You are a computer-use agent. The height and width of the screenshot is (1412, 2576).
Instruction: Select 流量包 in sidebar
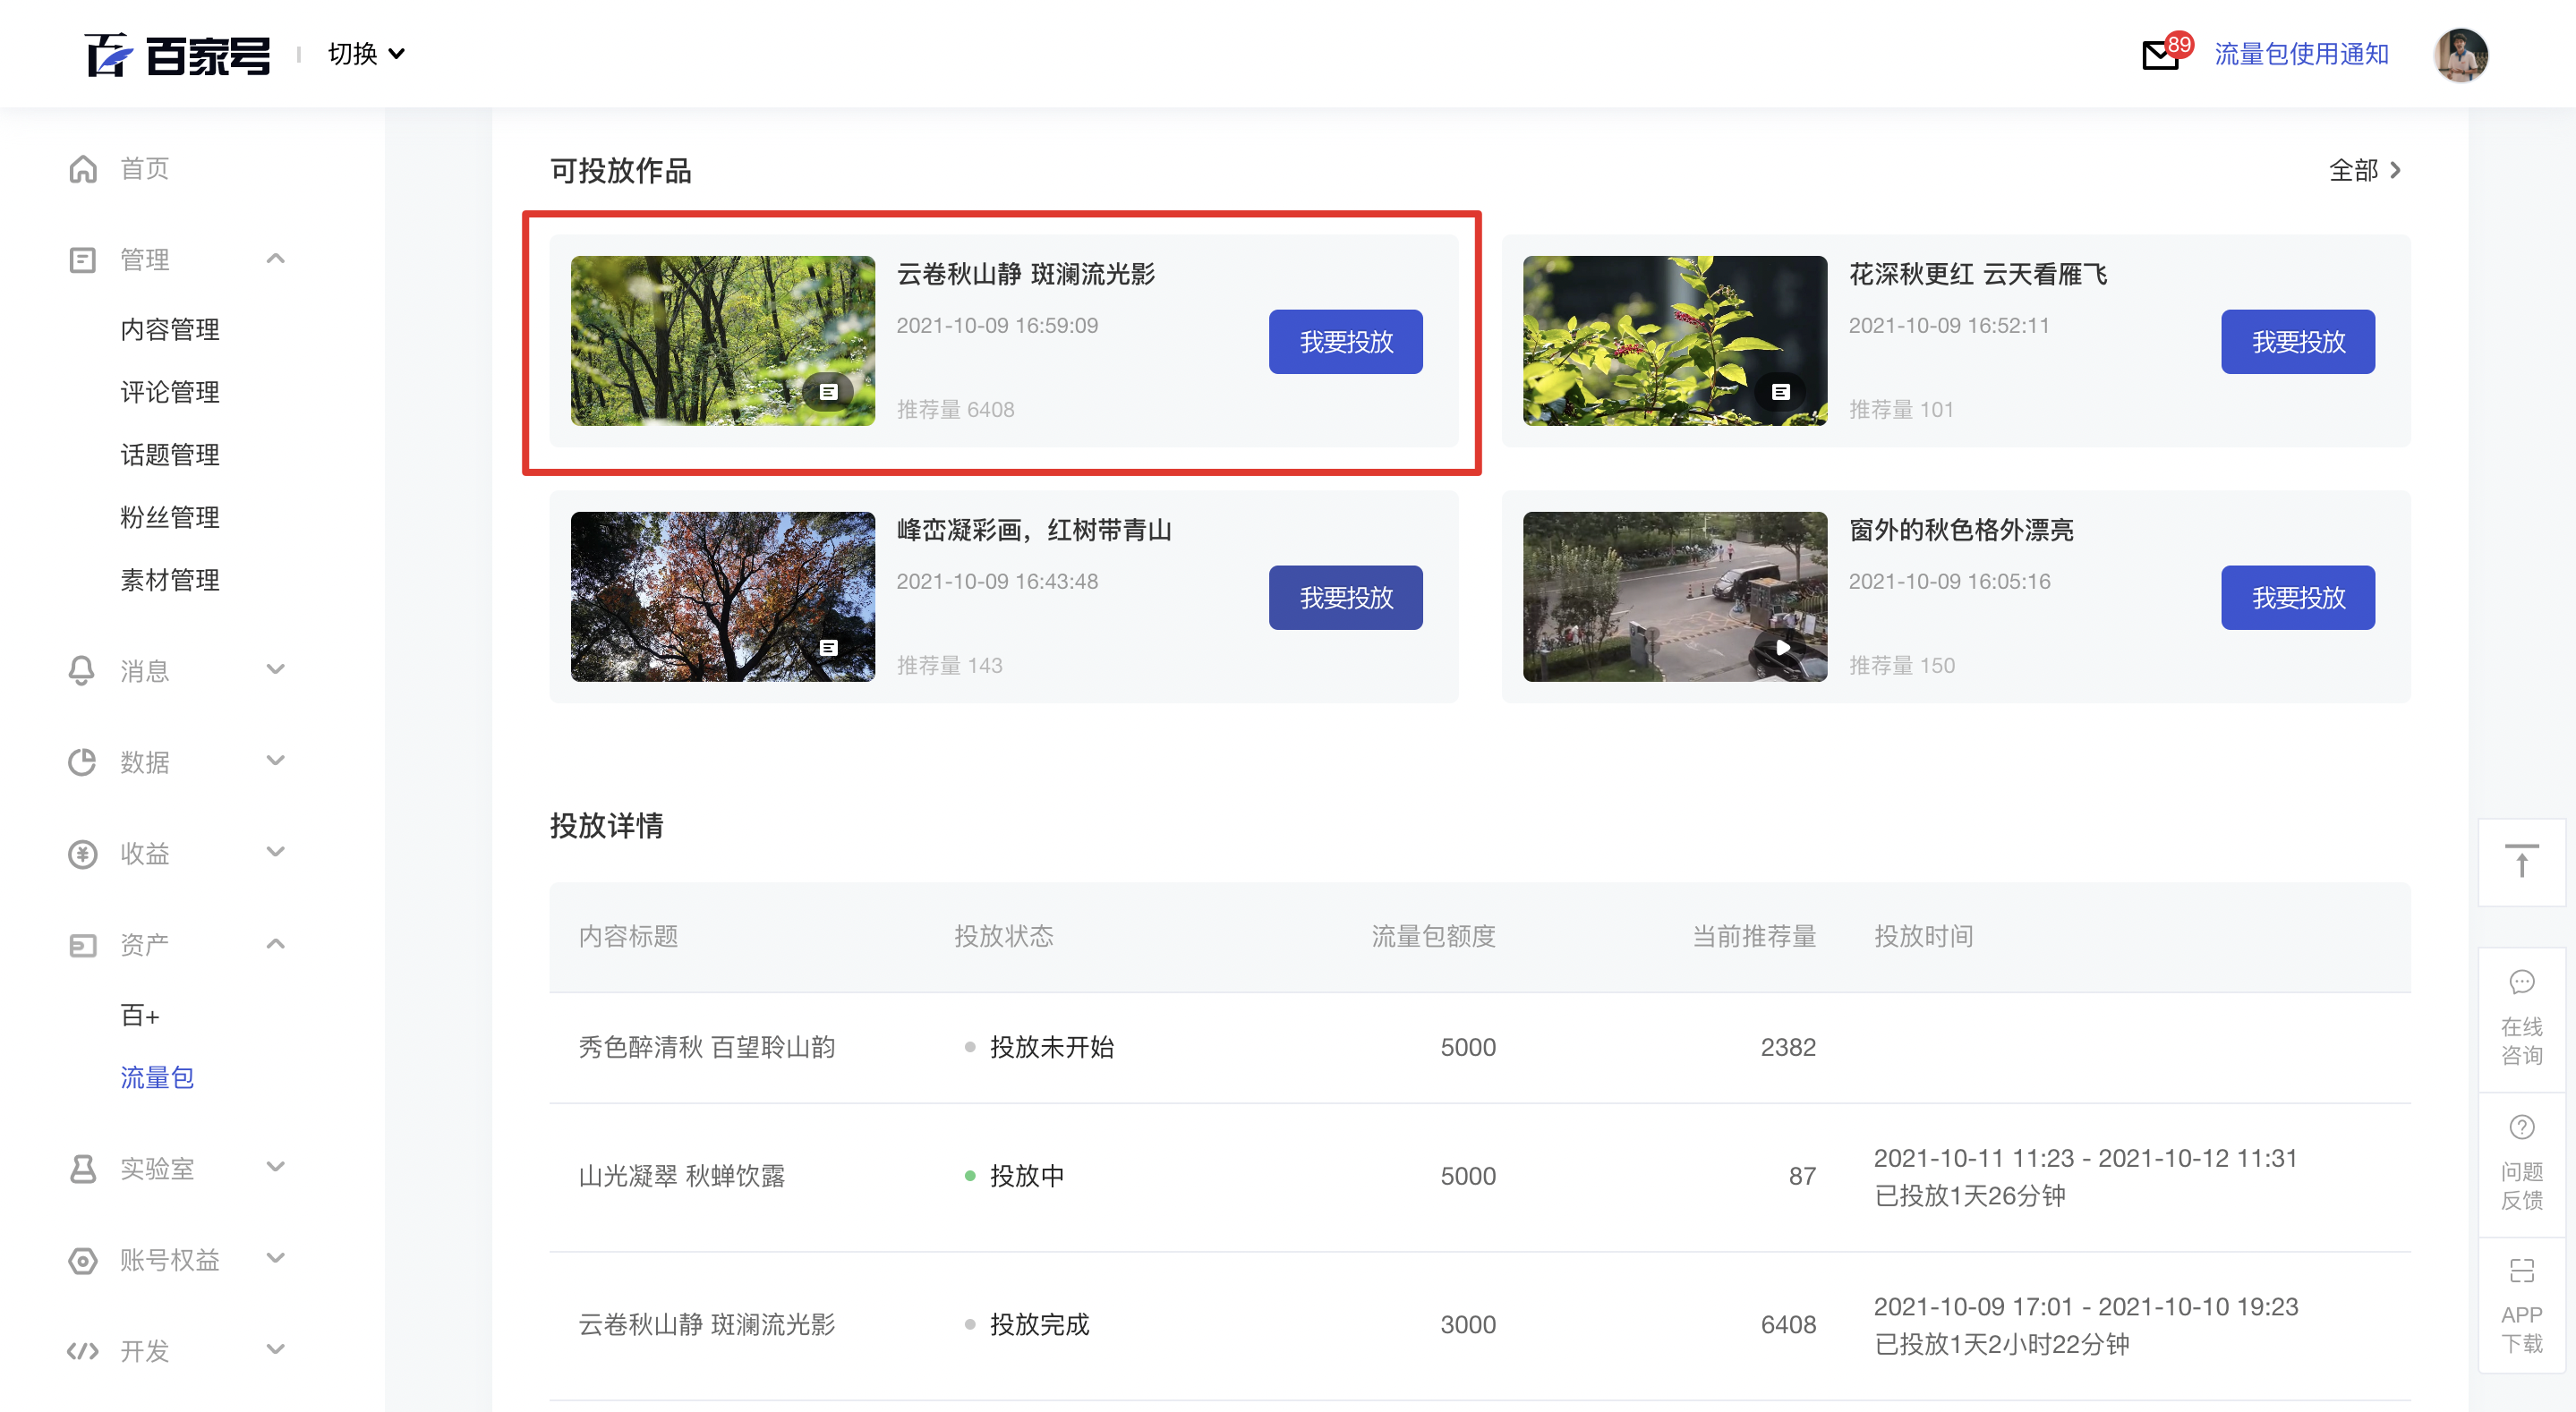[x=157, y=1078]
